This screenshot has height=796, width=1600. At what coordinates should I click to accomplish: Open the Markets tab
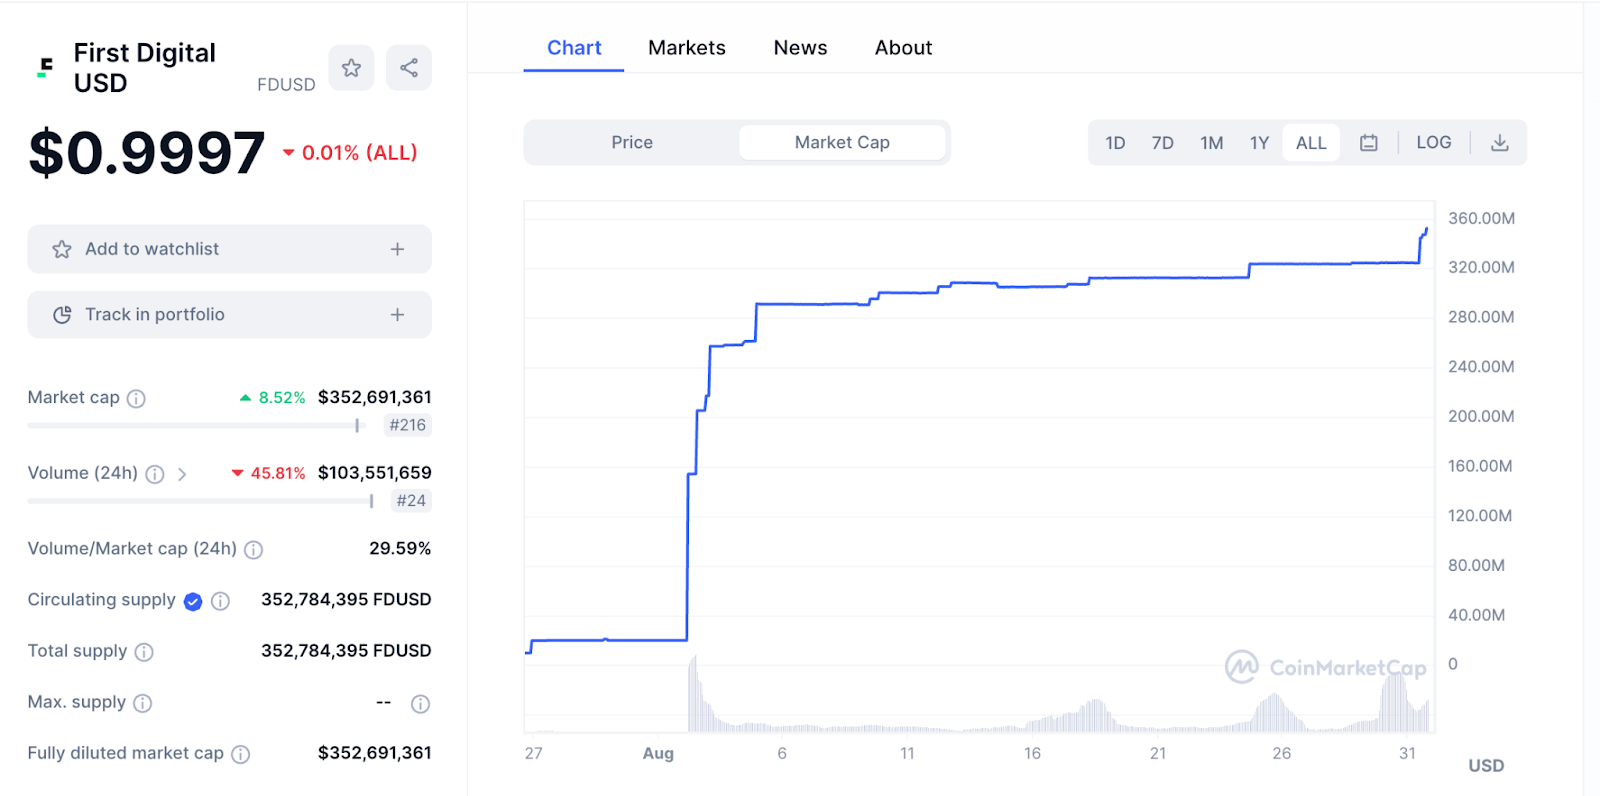tap(686, 48)
